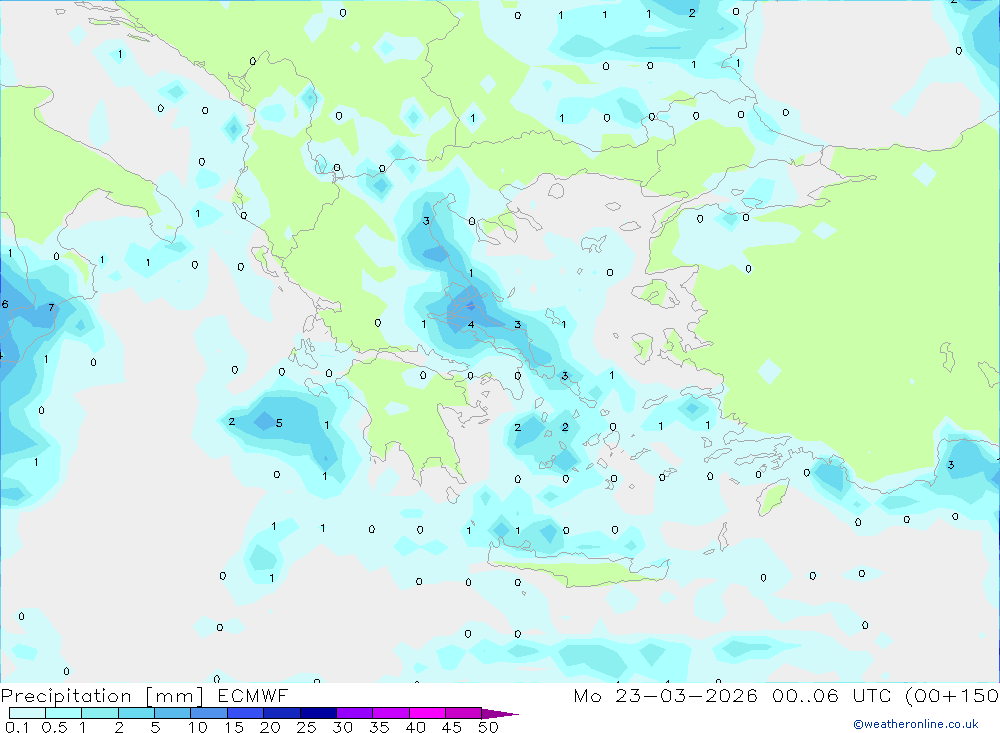Pick the 30 mm purple legend swatch
This screenshot has width=1000, height=733.
[355, 713]
